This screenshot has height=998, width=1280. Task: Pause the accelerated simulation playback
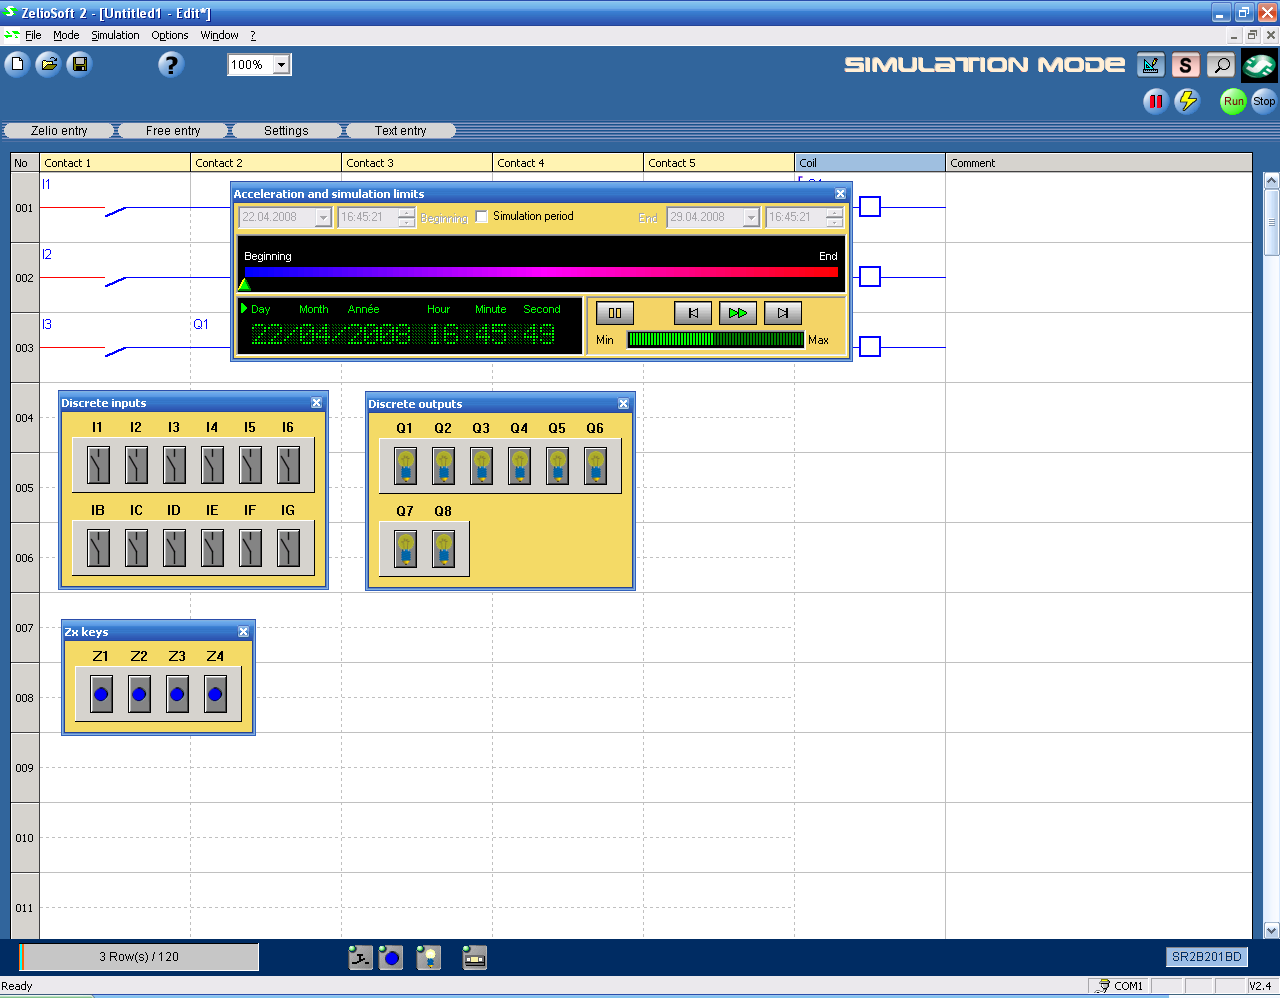(615, 313)
